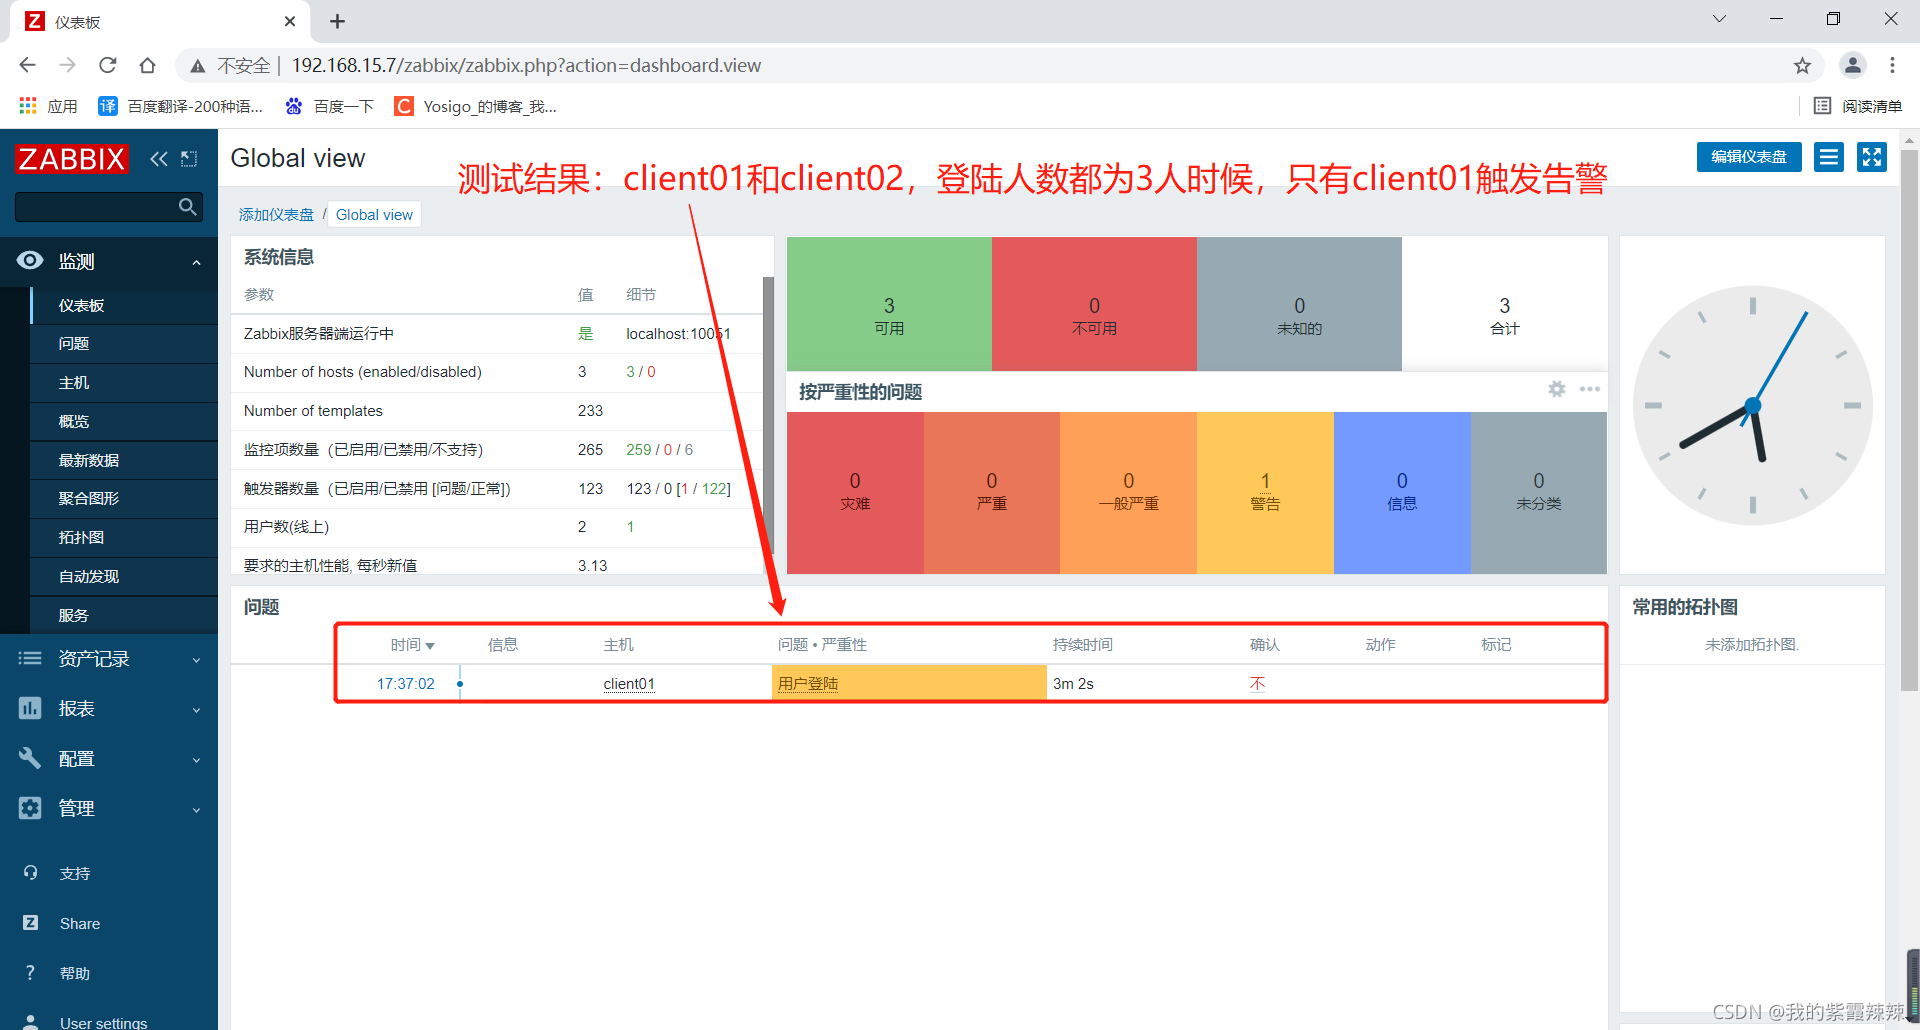
Task: Click the green 可用 hosts tile
Action: point(889,304)
